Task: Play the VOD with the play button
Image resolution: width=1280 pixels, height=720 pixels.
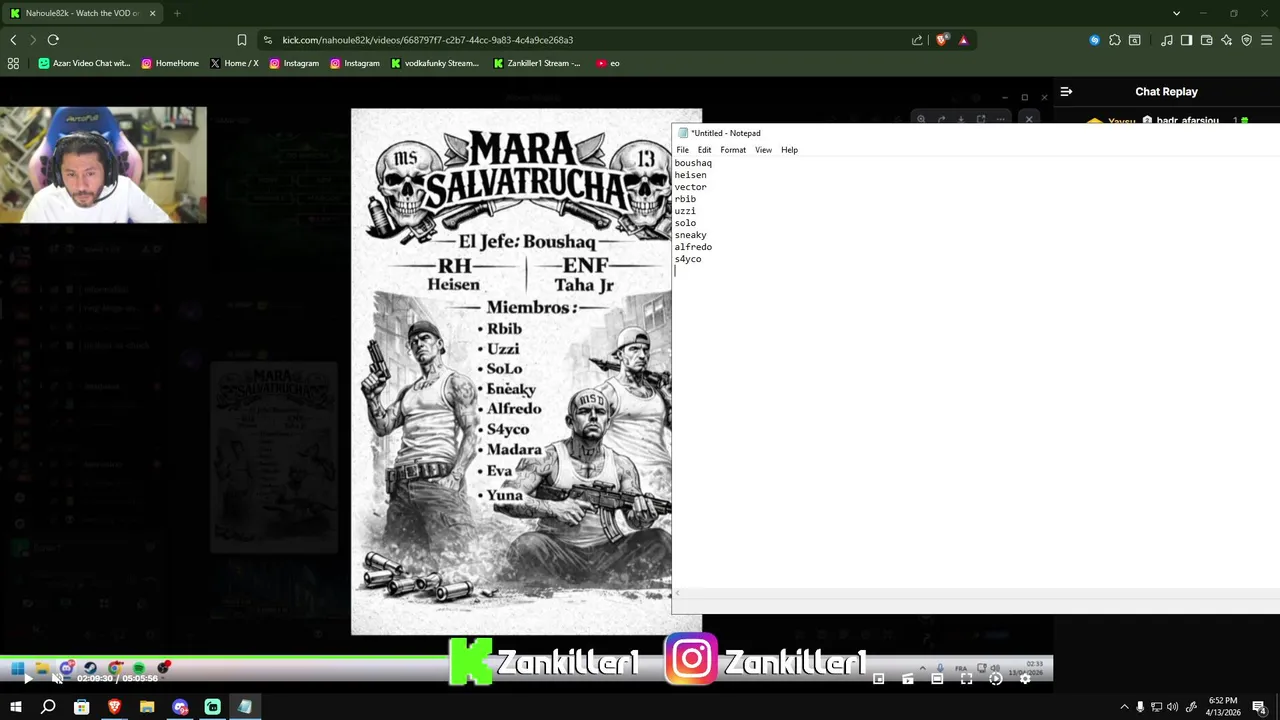Action: coord(27,679)
